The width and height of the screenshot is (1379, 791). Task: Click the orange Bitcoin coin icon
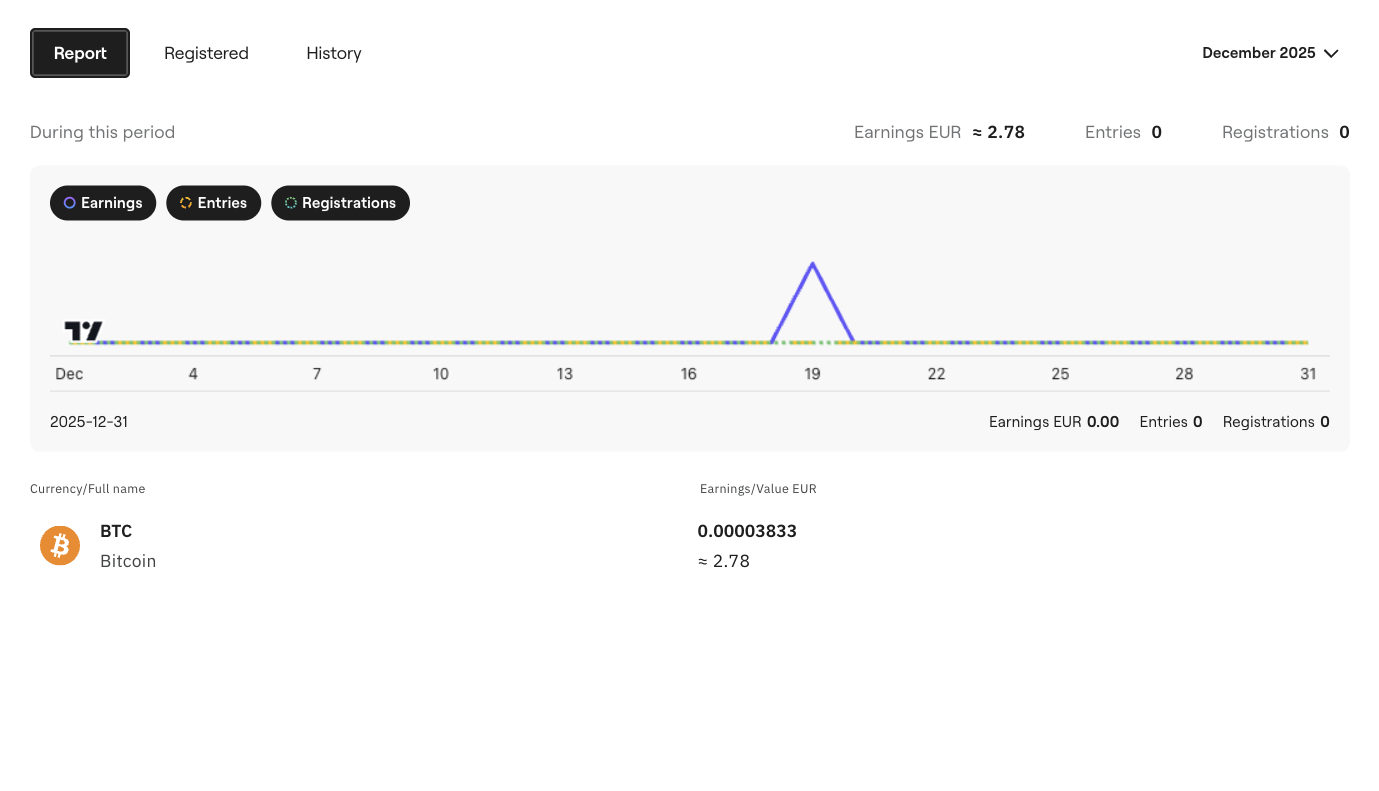pyautogui.click(x=60, y=546)
